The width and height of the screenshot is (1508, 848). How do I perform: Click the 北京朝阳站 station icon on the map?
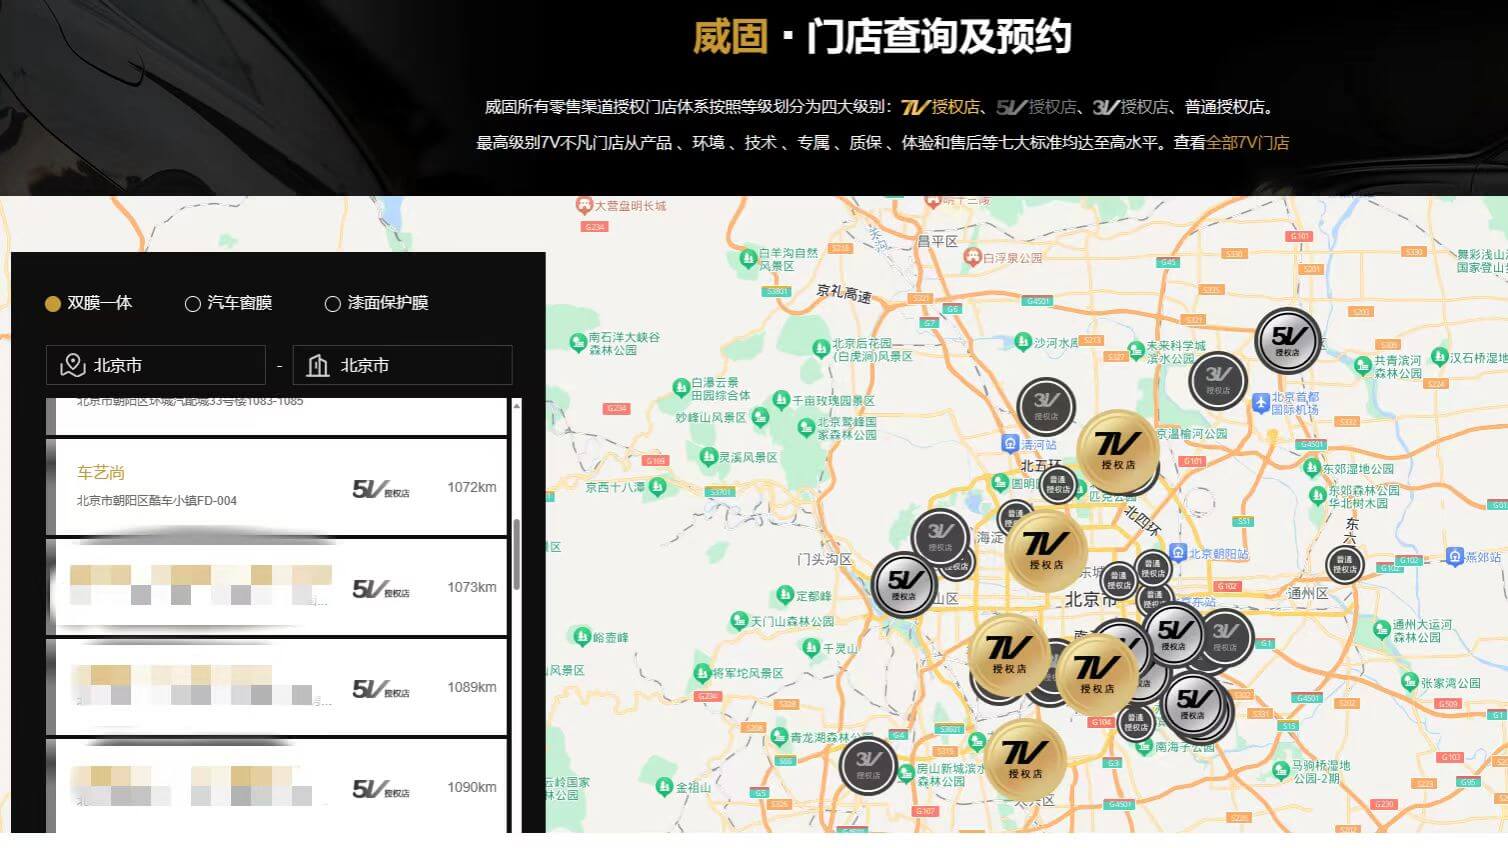pos(1178,553)
